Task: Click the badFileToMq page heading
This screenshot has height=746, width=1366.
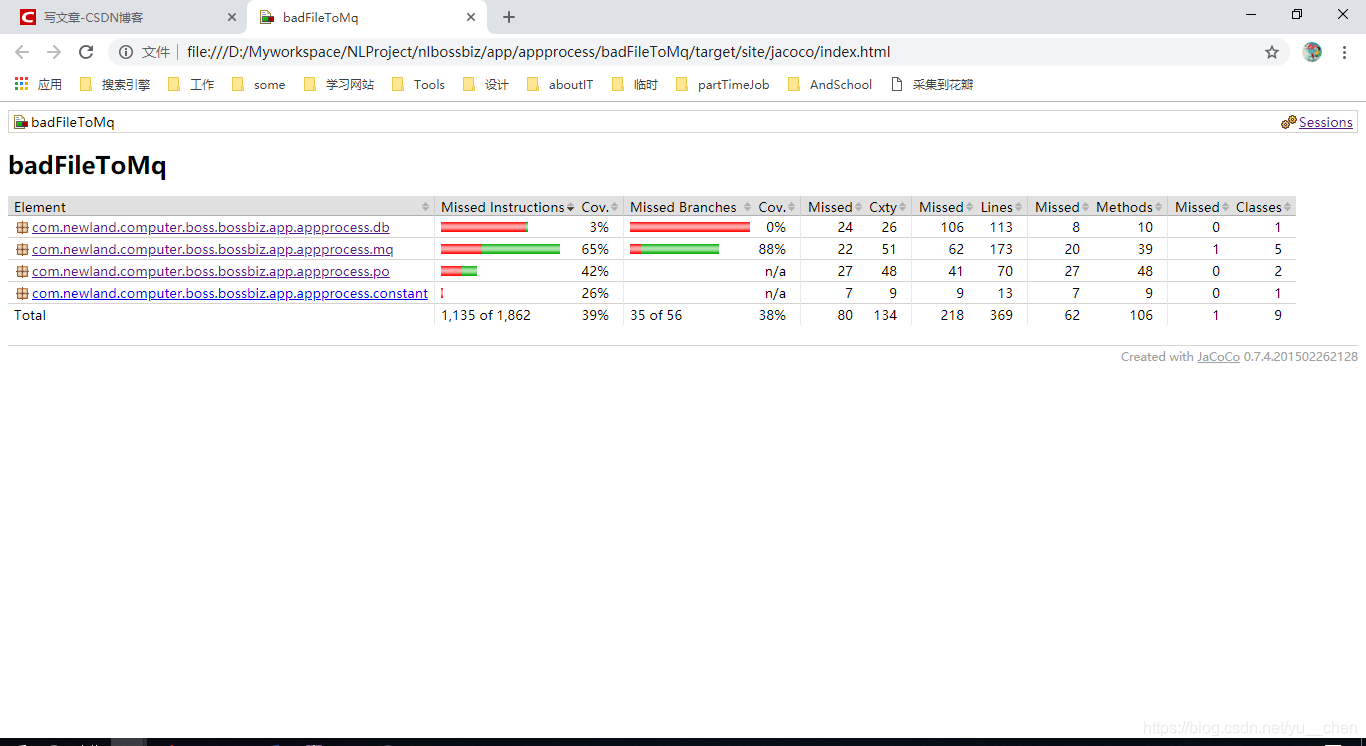Action: pyautogui.click(x=87, y=166)
